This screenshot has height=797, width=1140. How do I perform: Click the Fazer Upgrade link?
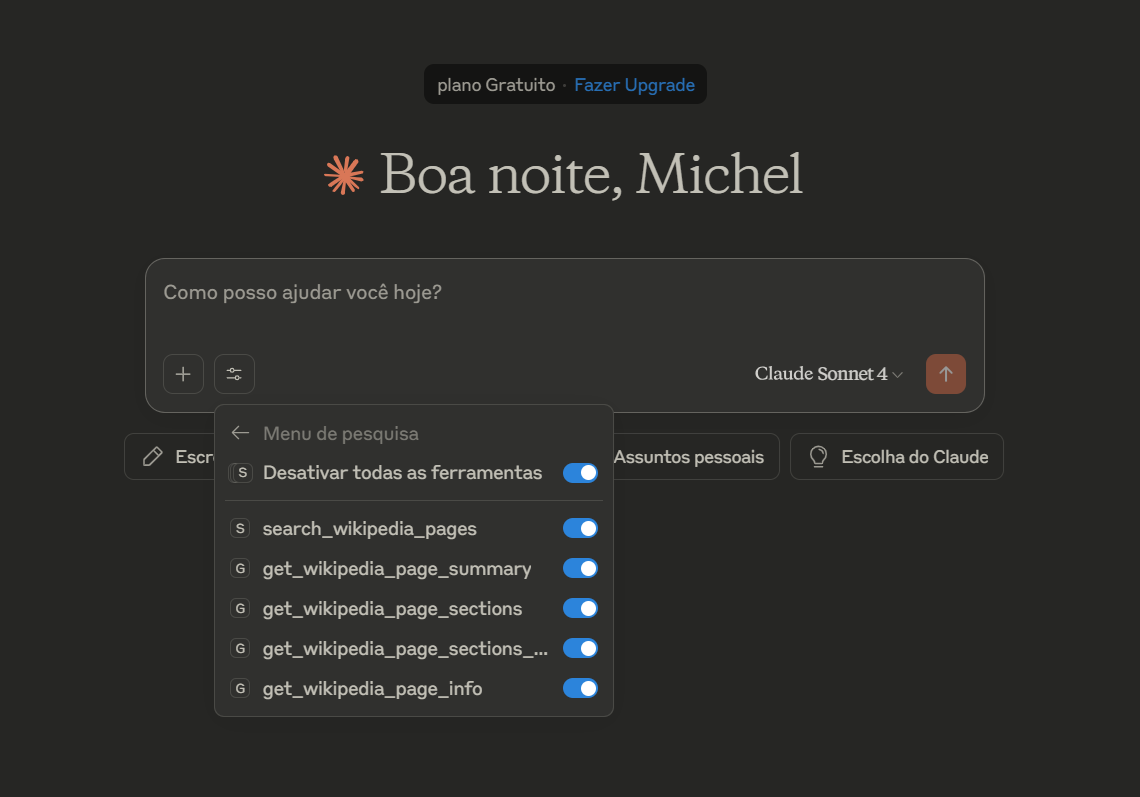click(634, 85)
